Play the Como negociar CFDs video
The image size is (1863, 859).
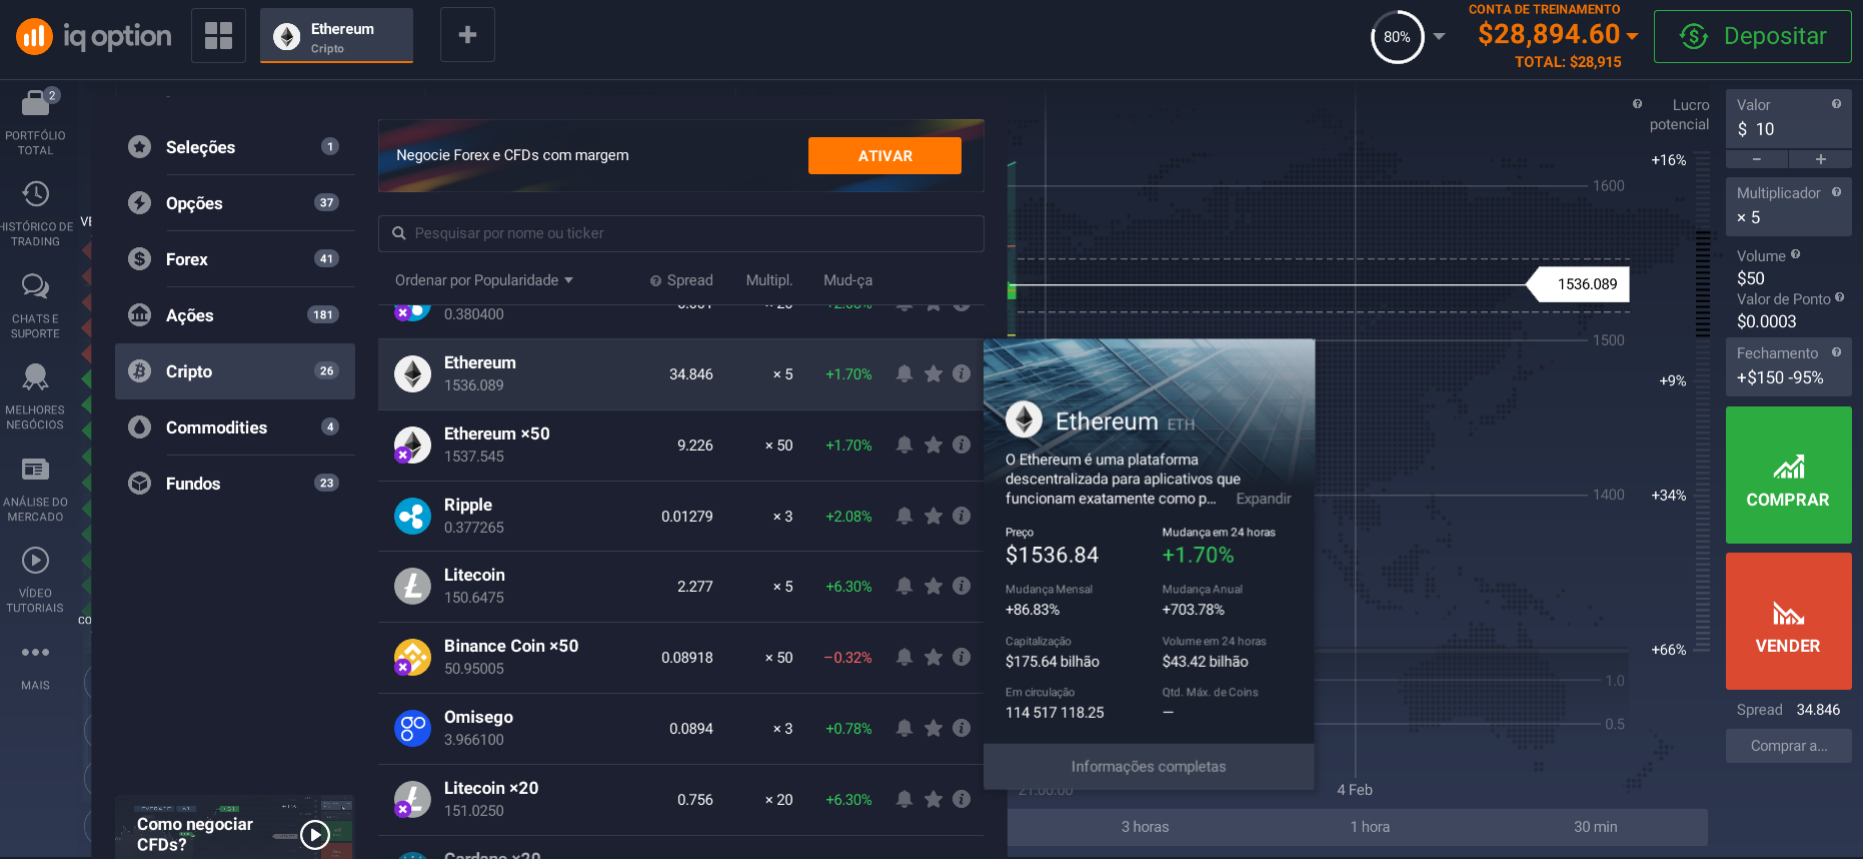tap(315, 834)
